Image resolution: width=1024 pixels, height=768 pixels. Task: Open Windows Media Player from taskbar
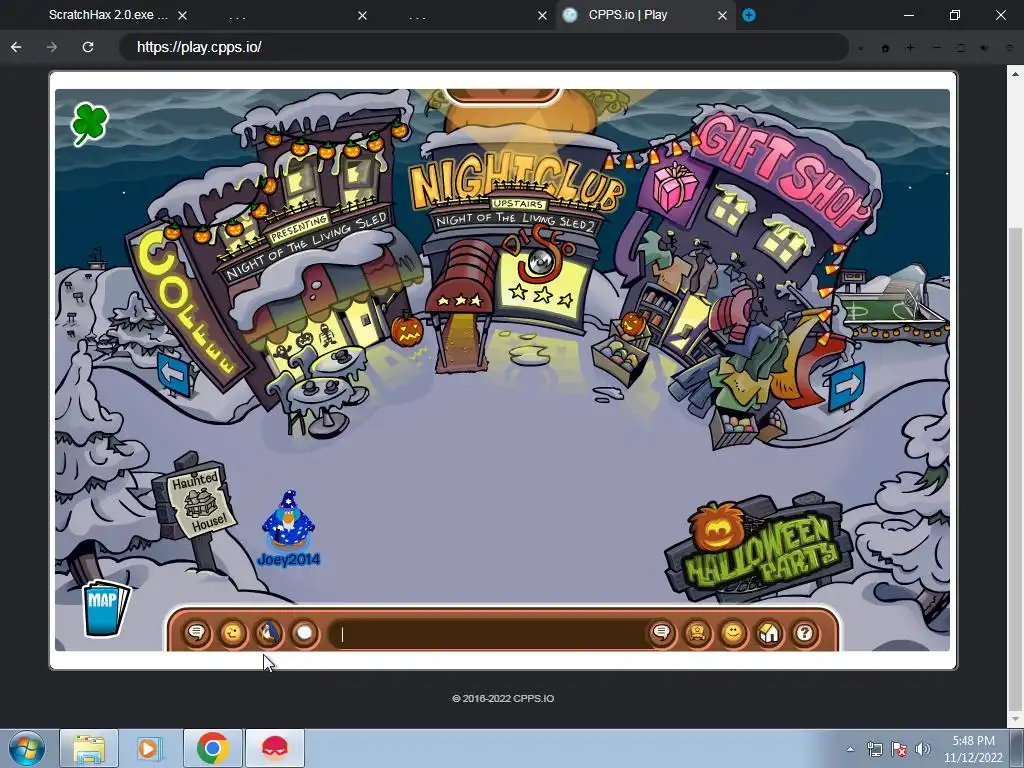pos(150,748)
